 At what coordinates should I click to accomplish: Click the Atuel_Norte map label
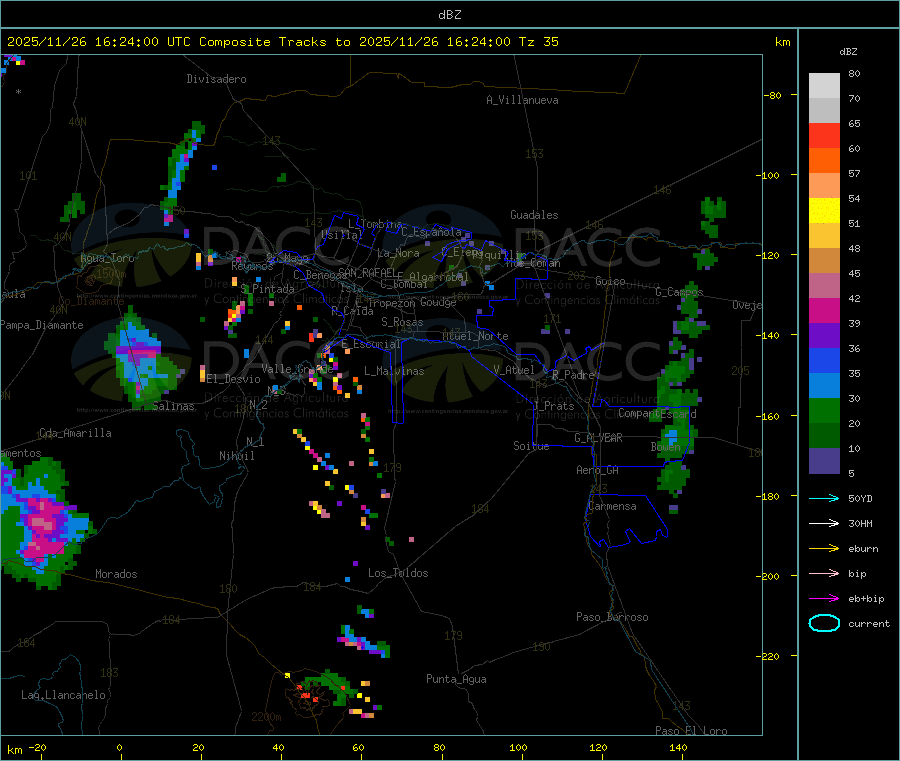click(475, 336)
